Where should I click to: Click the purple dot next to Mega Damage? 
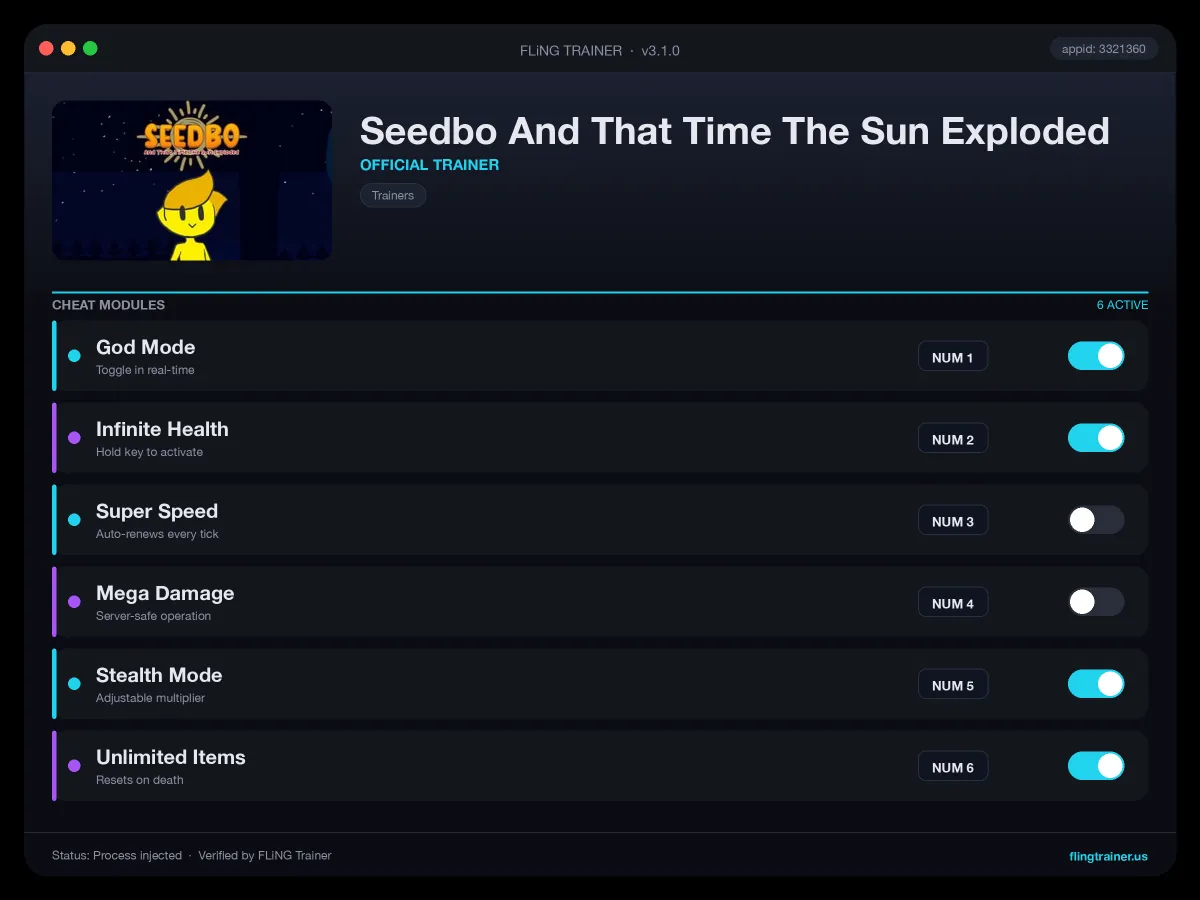[74, 602]
